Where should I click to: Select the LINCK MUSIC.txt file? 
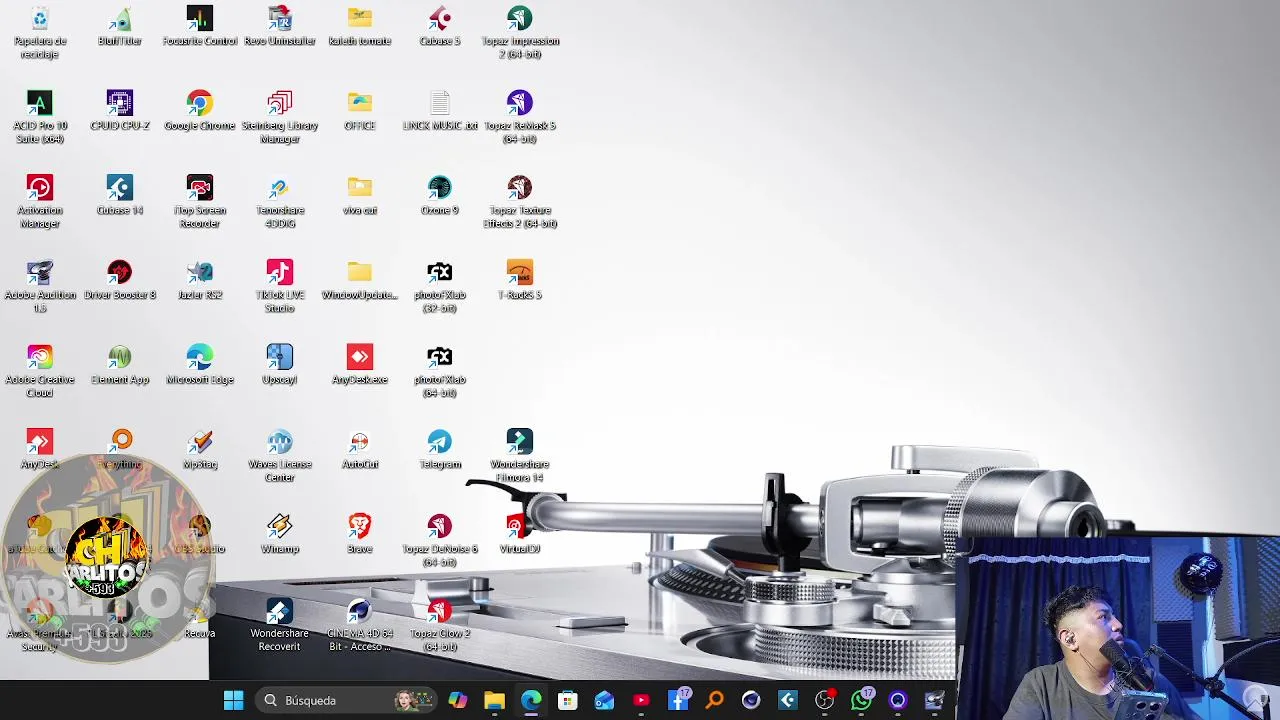click(x=440, y=111)
